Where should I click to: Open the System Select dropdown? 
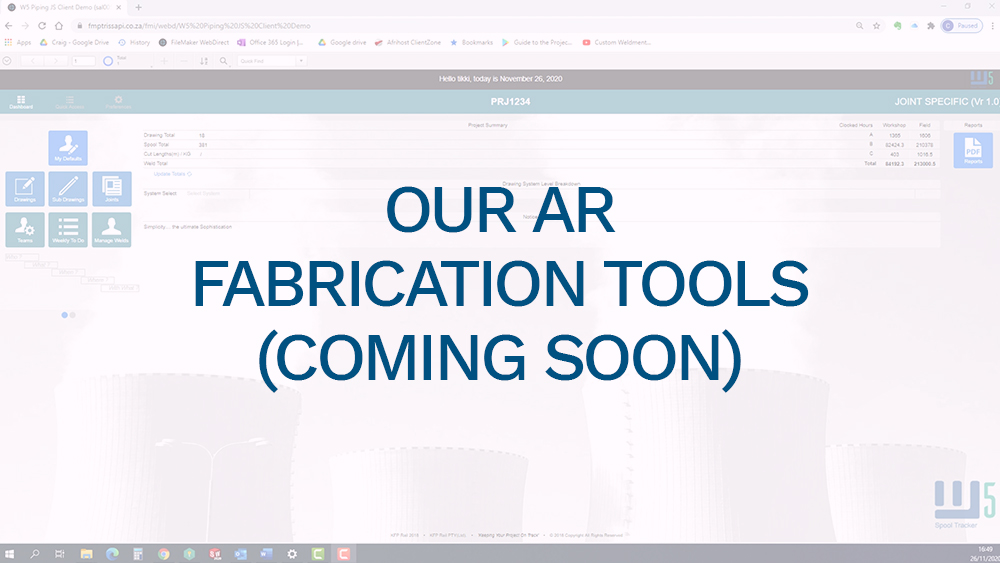click(x=215, y=193)
